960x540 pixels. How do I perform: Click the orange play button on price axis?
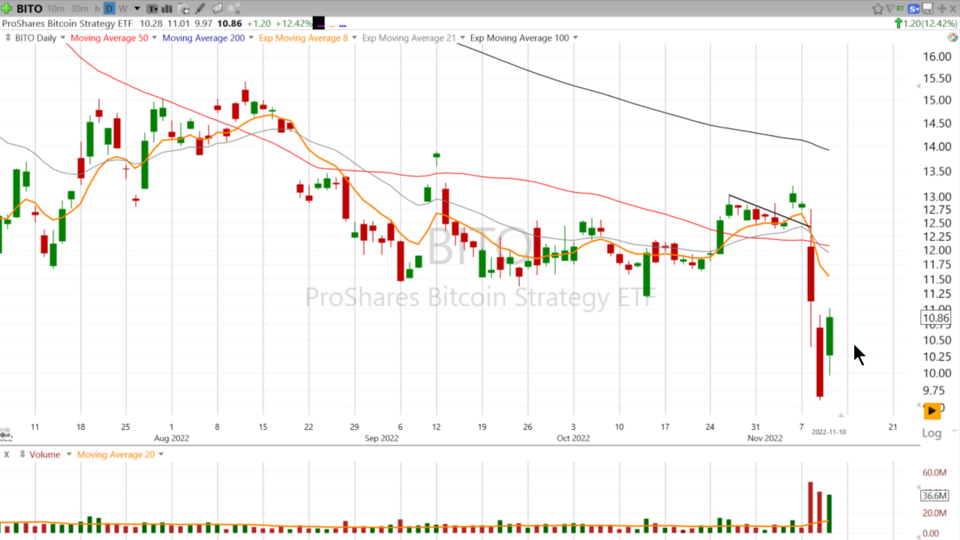tap(932, 410)
